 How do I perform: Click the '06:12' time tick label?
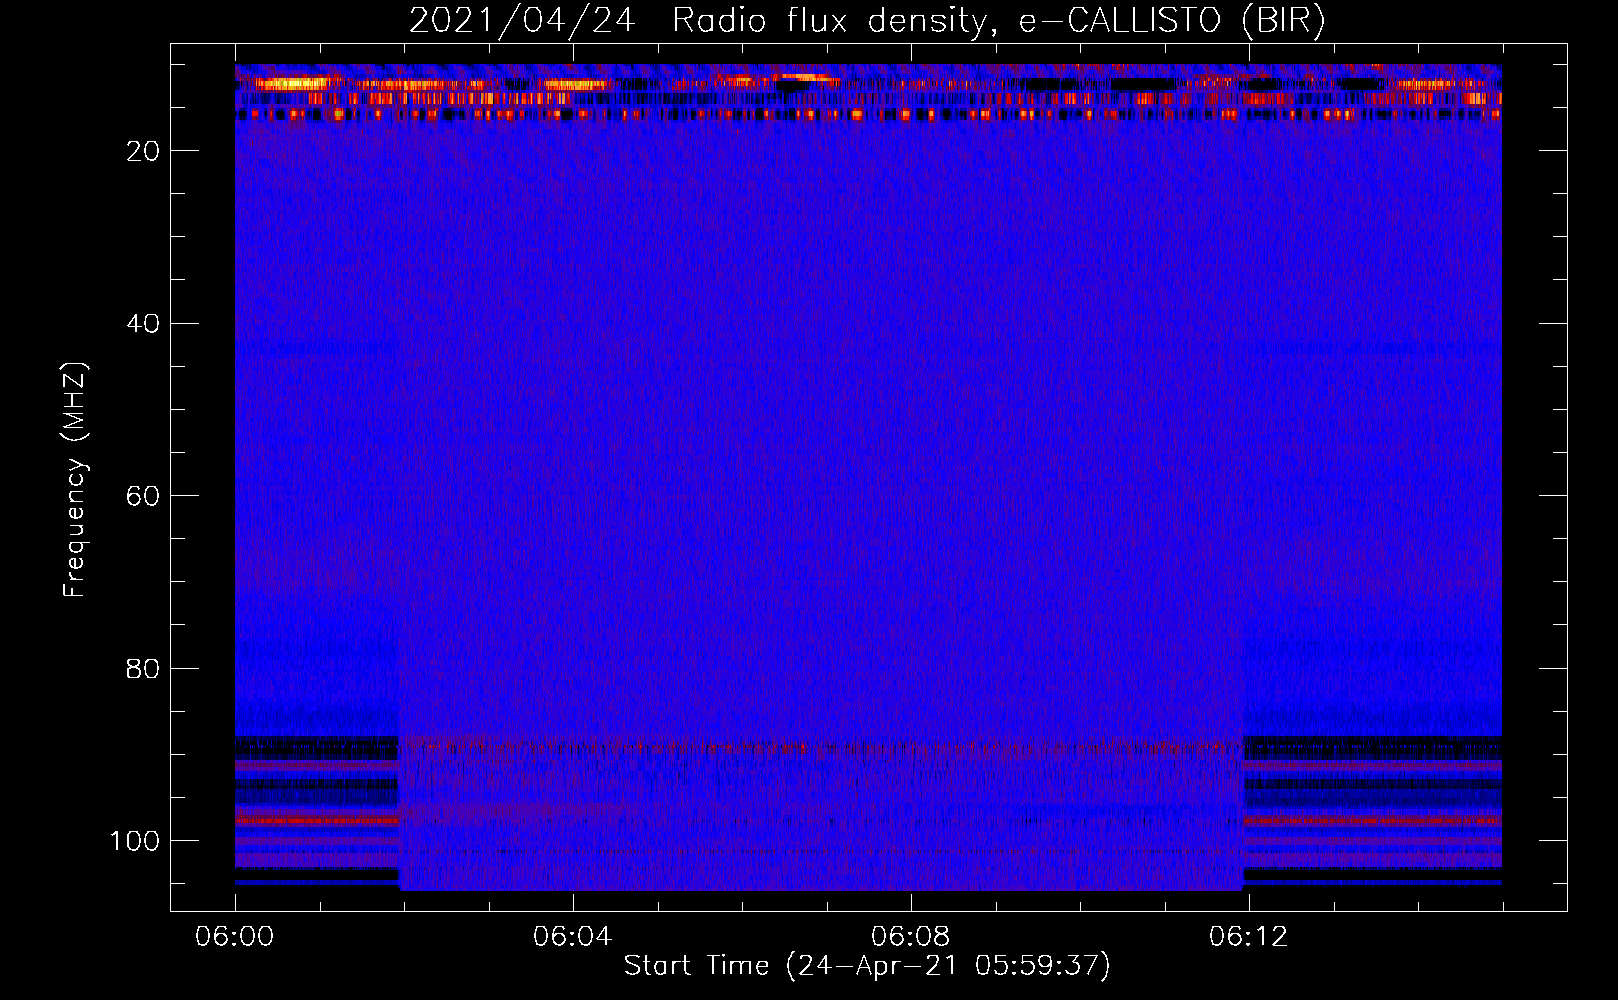pos(1248,937)
